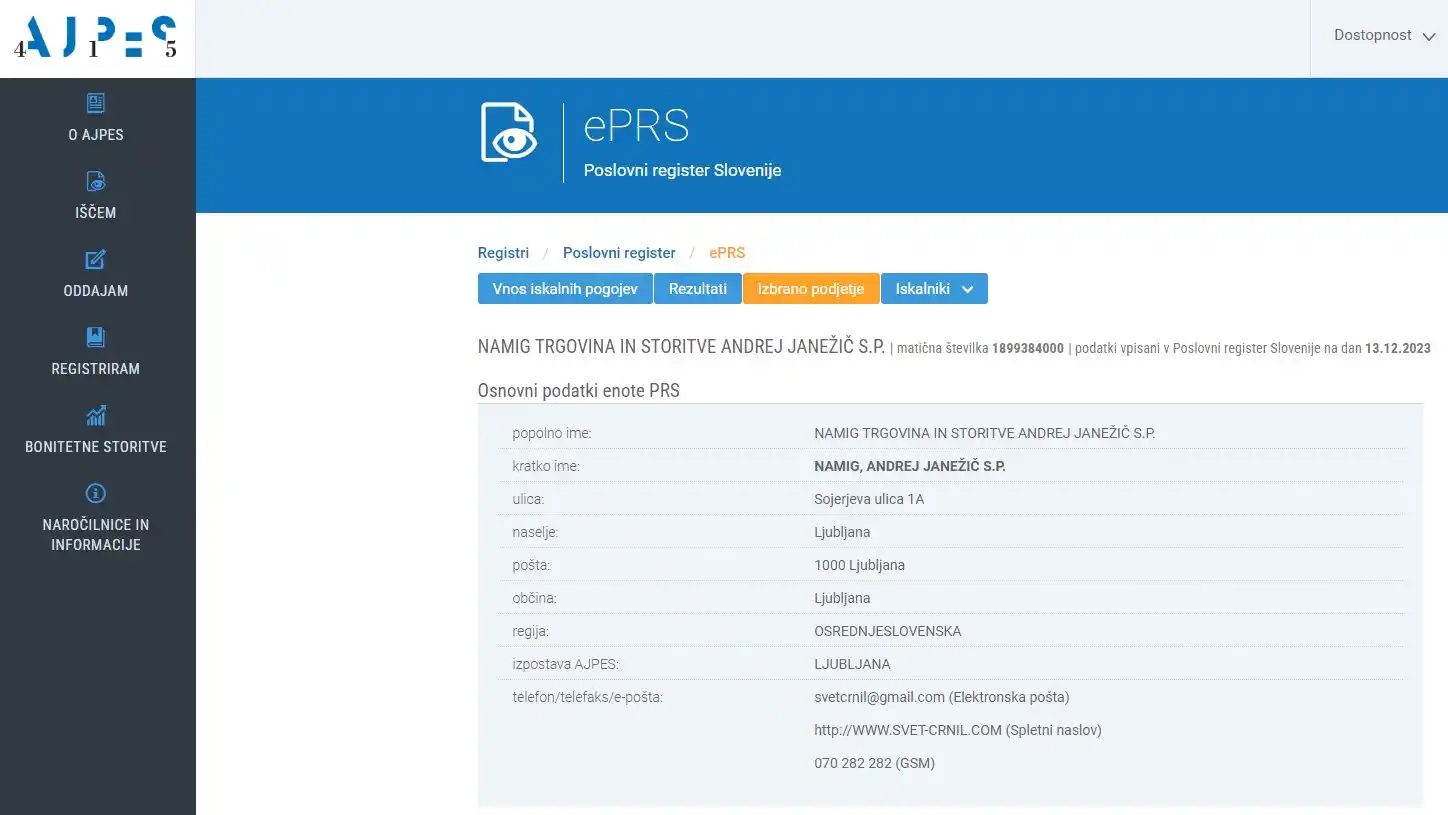1448x815 pixels.
Task: Select the Izbrano podjetje tab
Action: click(811, 288)
